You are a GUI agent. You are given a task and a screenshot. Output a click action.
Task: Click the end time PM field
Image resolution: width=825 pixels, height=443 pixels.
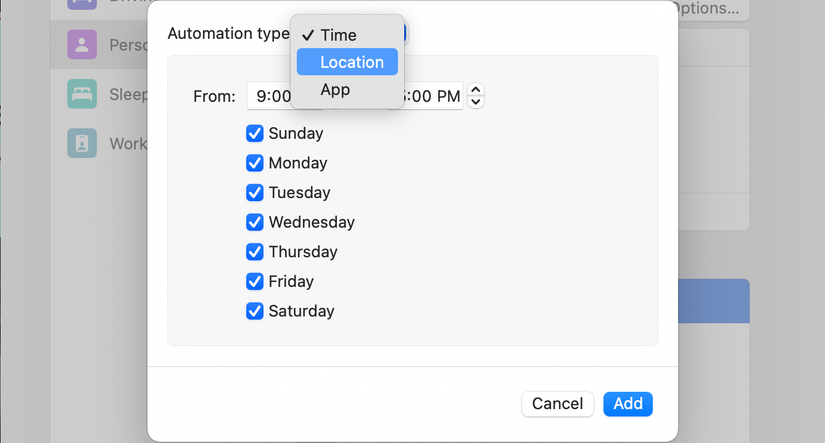(x=432, y=96)
